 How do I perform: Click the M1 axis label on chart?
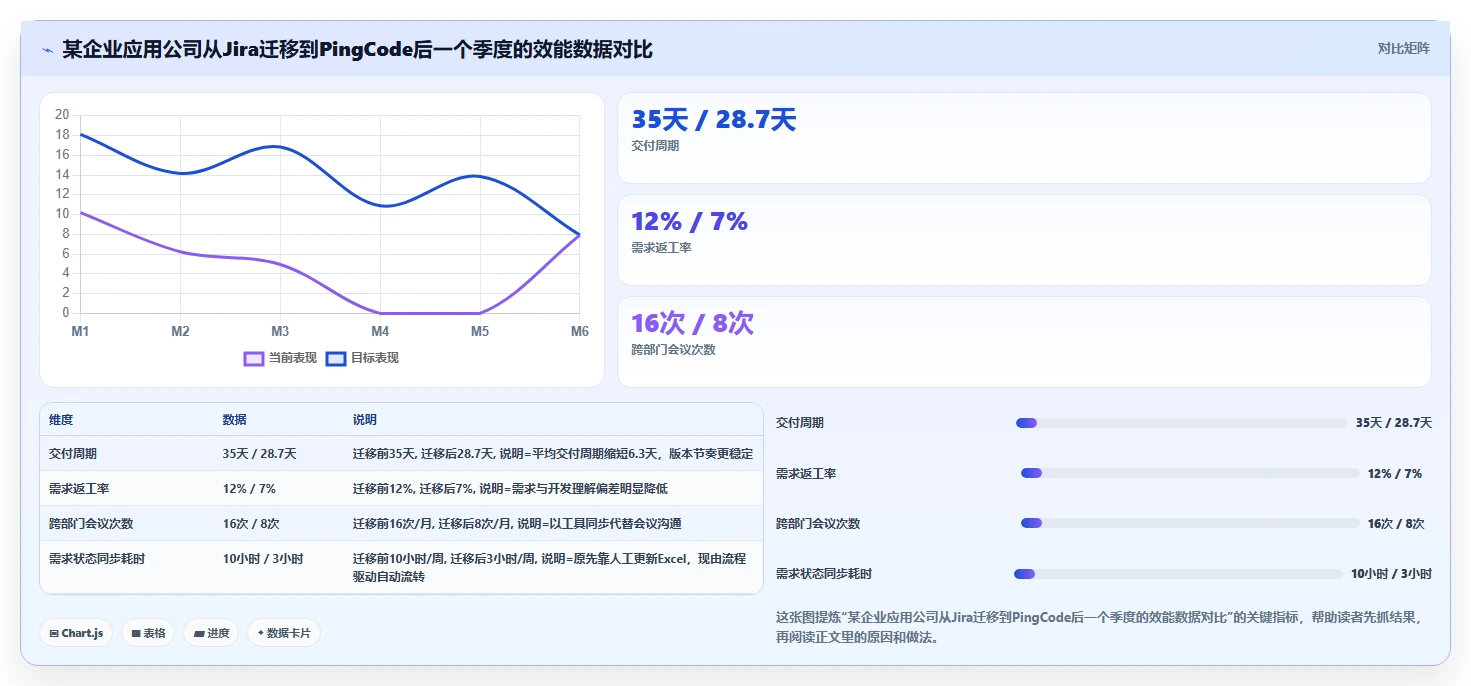click(80, 331)
